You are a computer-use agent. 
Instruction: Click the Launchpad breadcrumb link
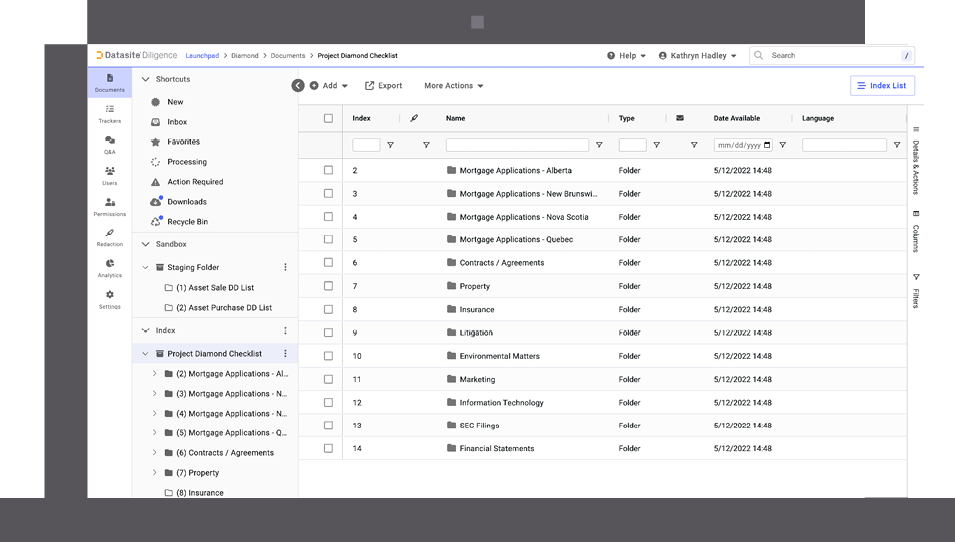[x=202, y=56]
